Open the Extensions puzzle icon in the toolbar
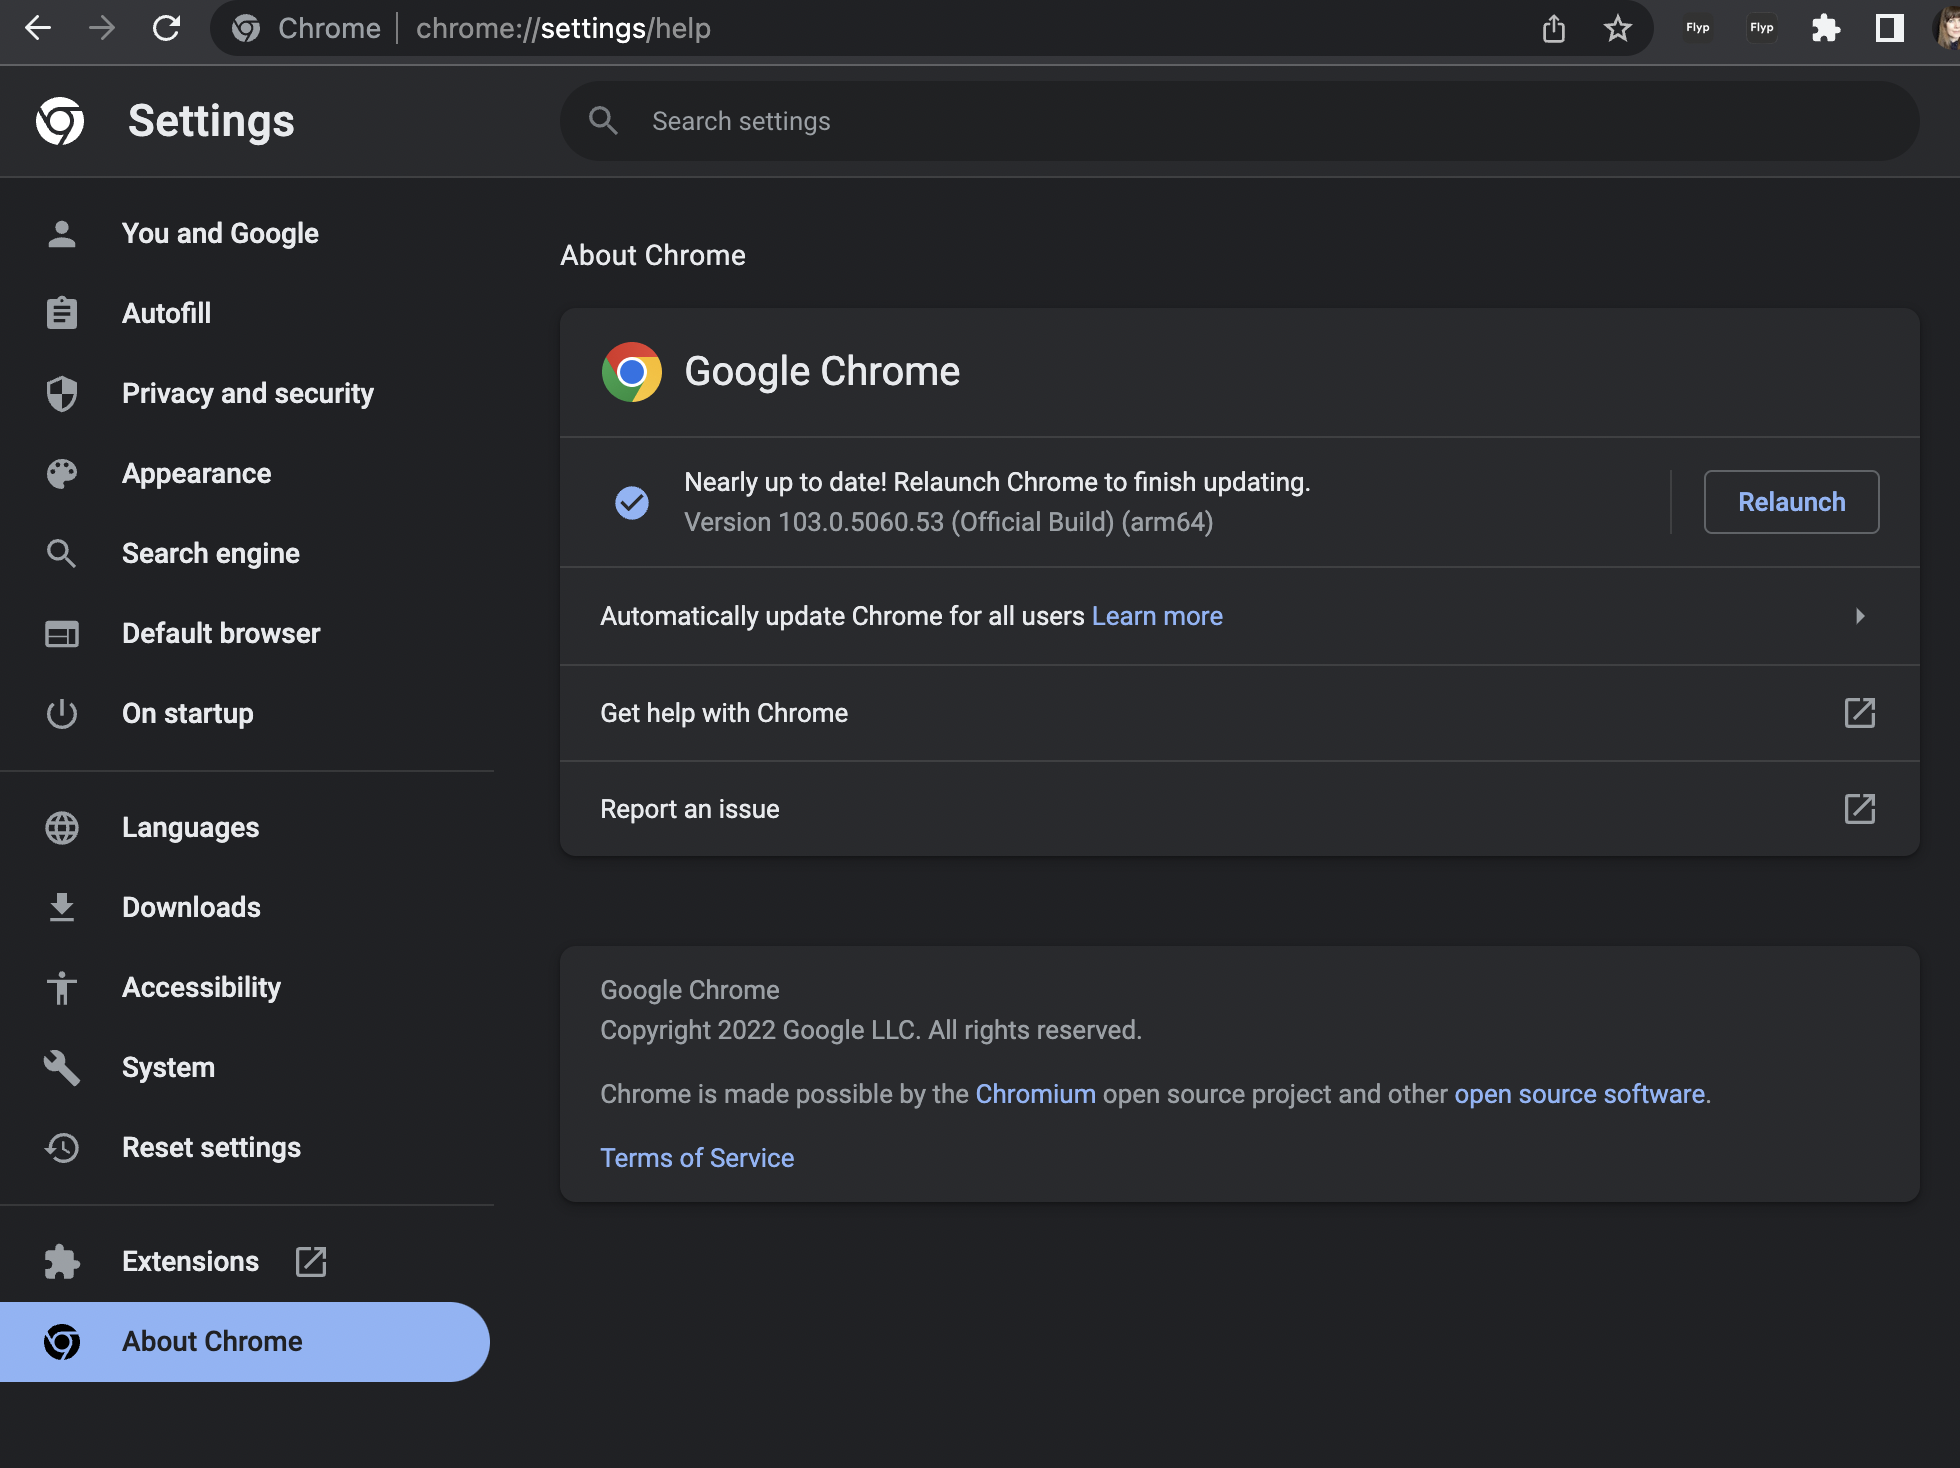The image size is (1960, 1468). pyautogui.click(x=1825, y=28)
